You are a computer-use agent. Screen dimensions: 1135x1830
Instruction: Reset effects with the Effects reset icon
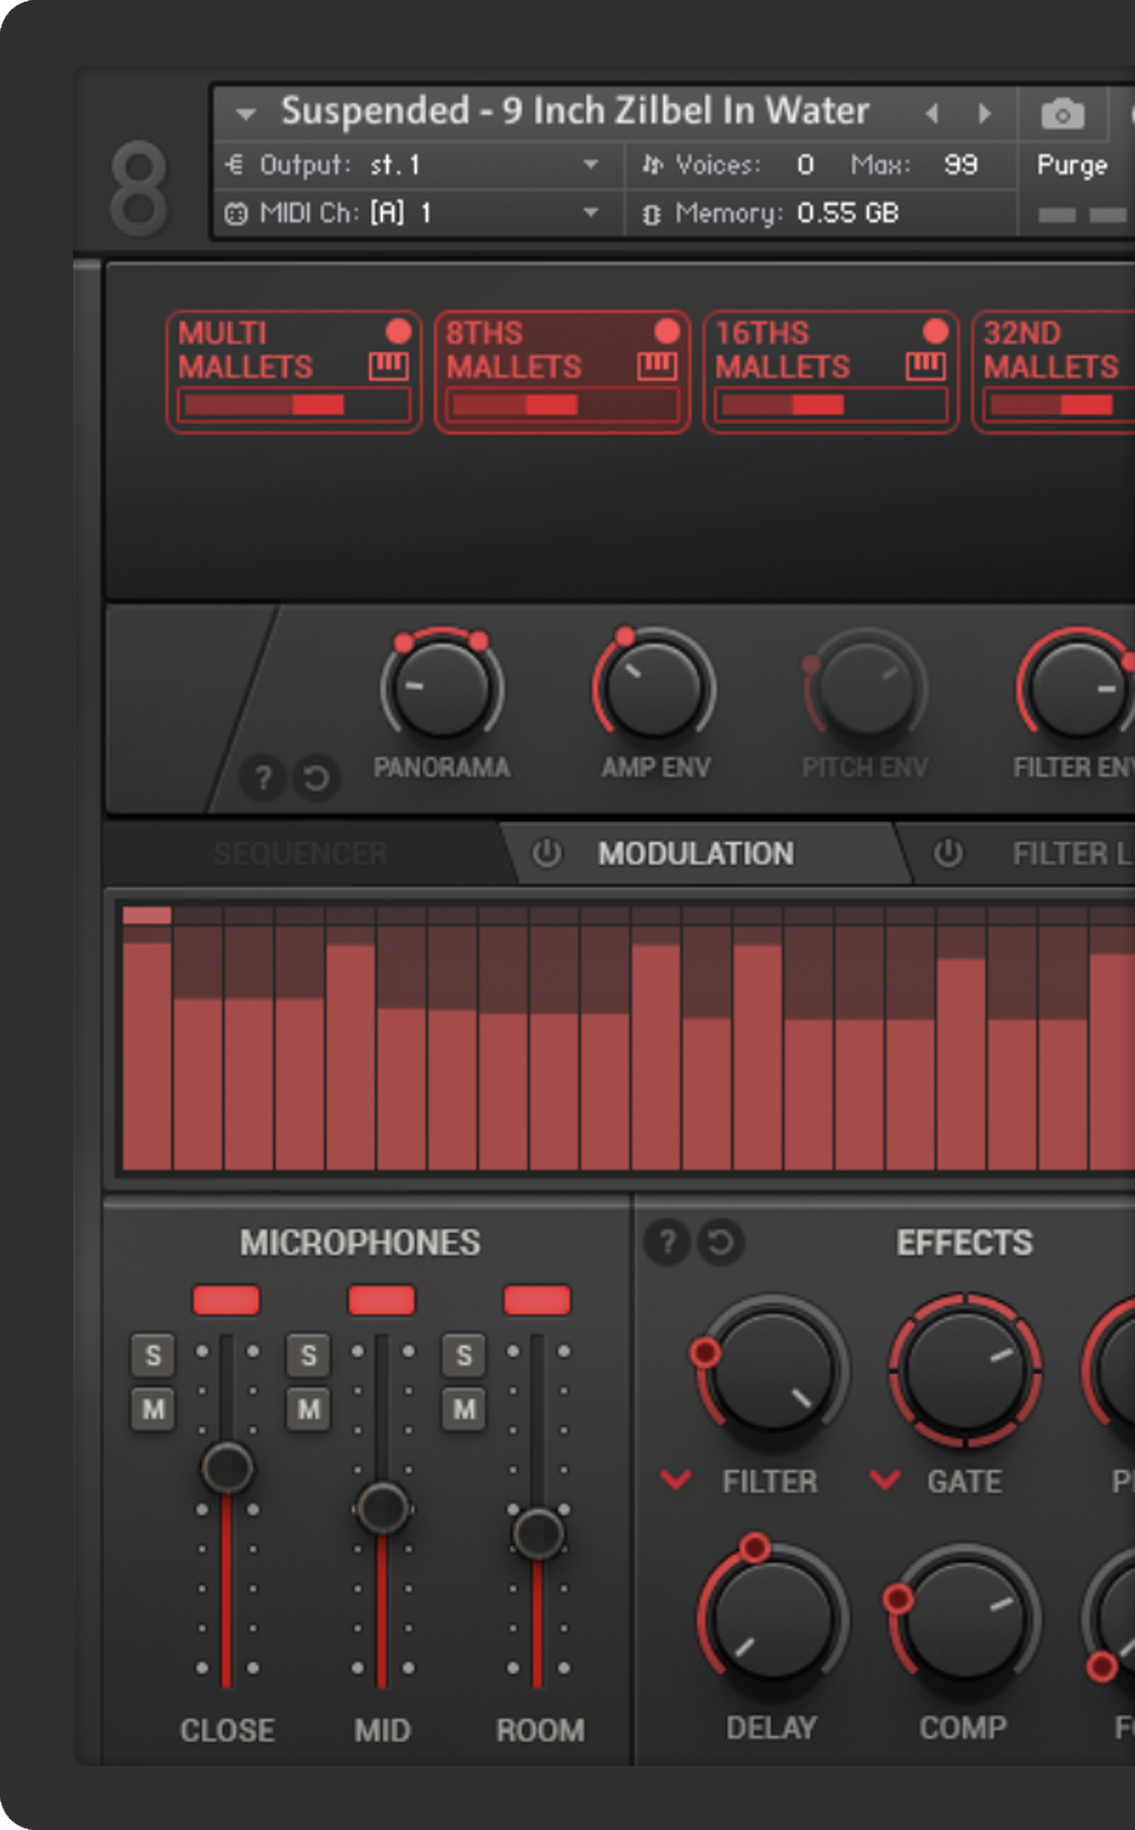click(x=720, y=1242)
